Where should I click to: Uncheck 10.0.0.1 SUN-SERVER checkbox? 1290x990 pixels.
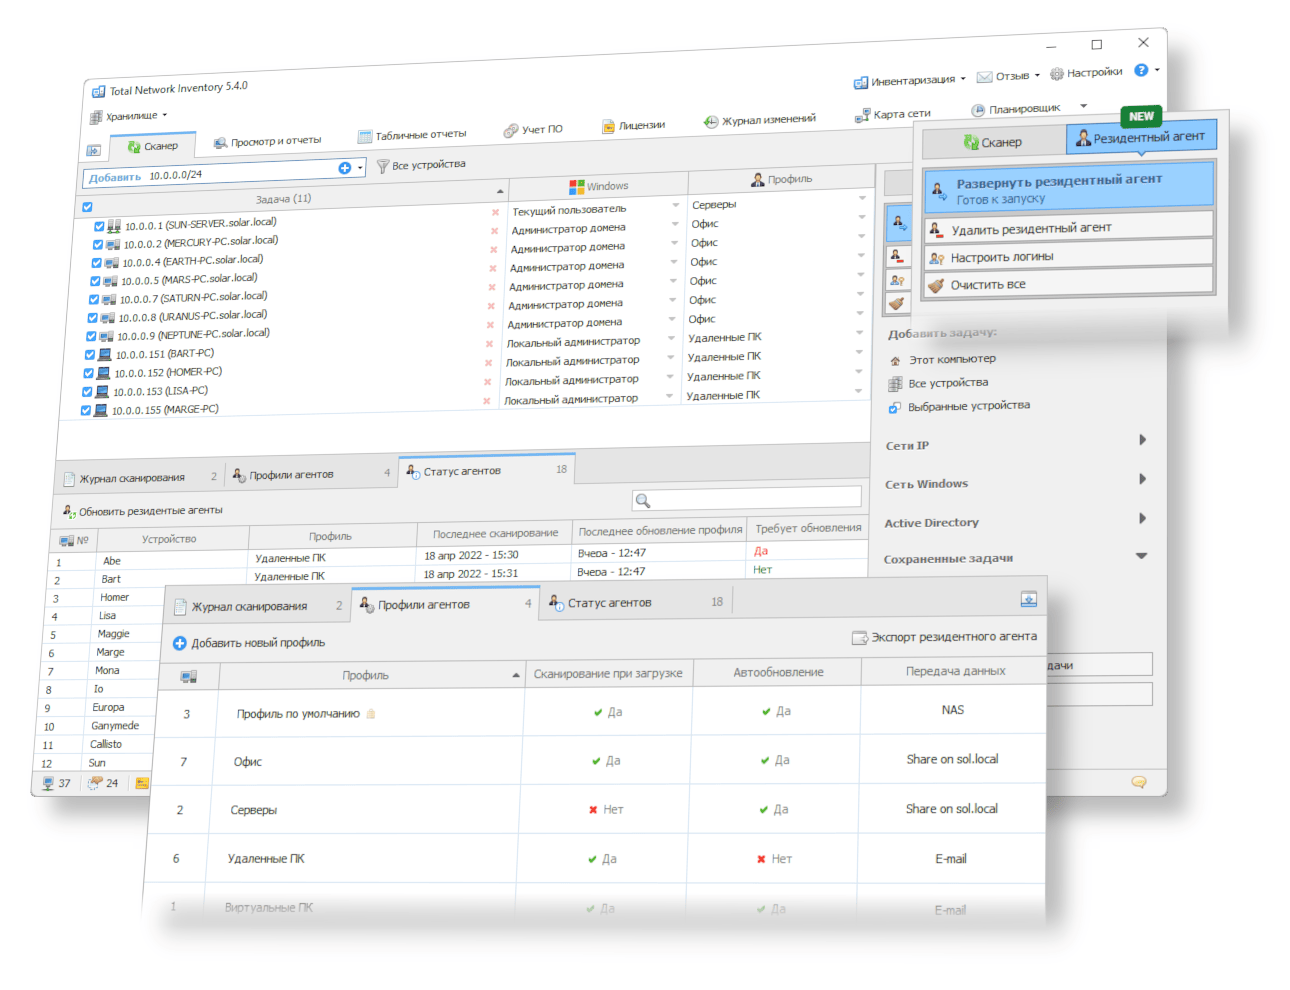[x=99, y=226]
